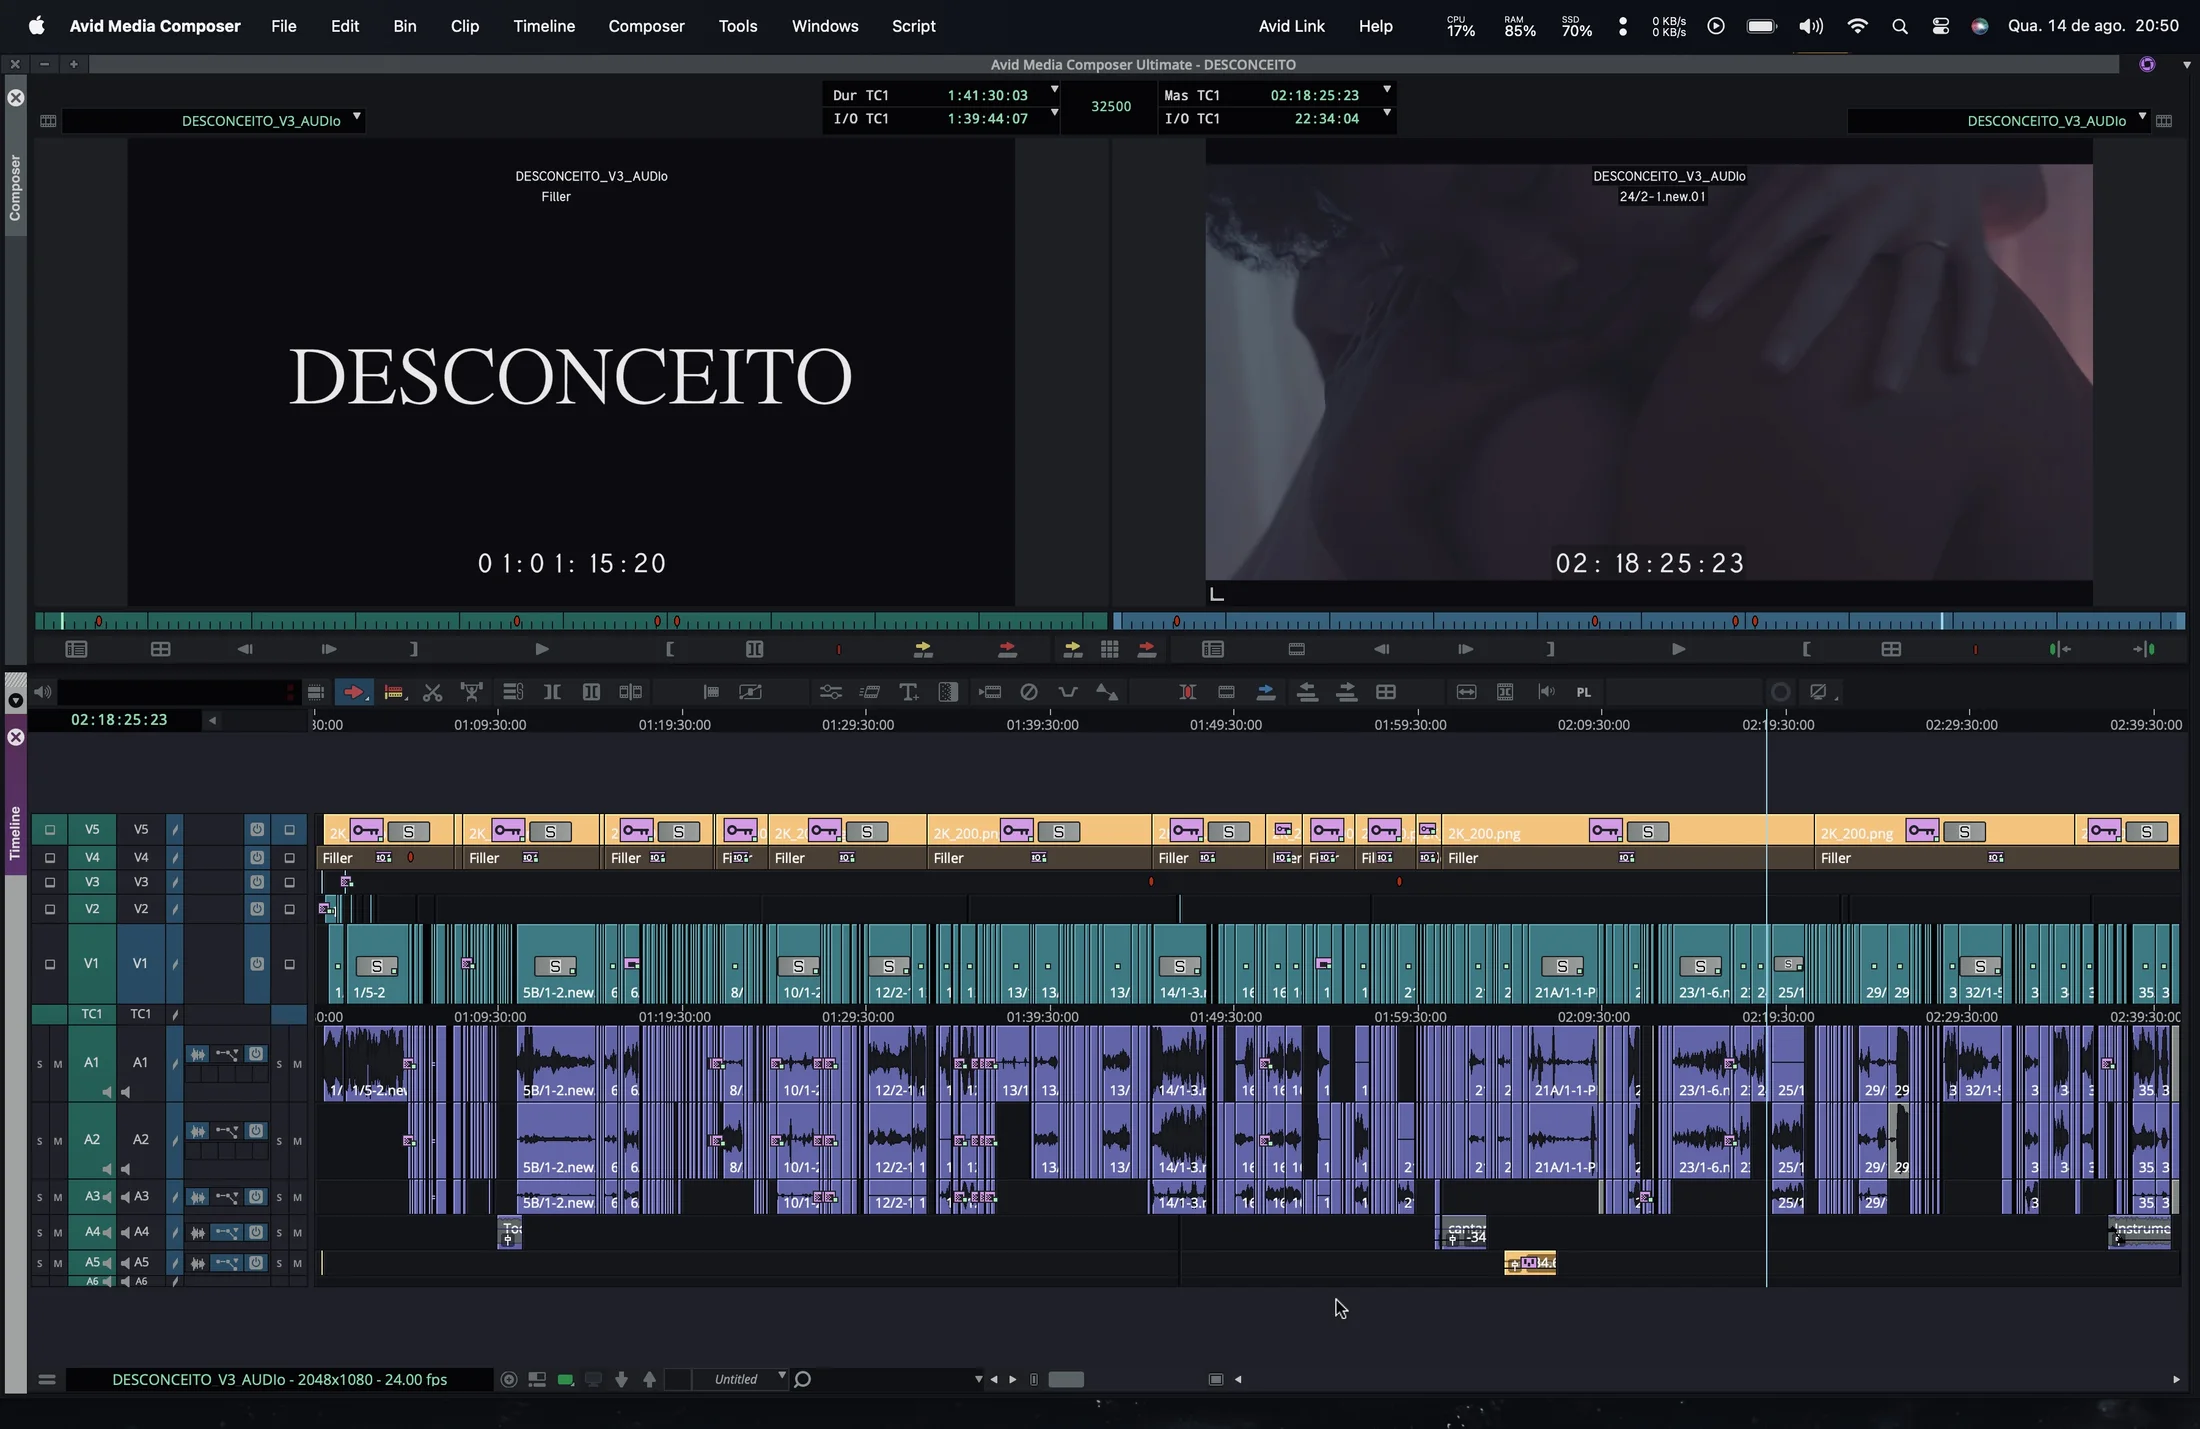Toggle the V1 track monitor checkbox on left
Screen dimensions: 2200x1429
[49, 965]
